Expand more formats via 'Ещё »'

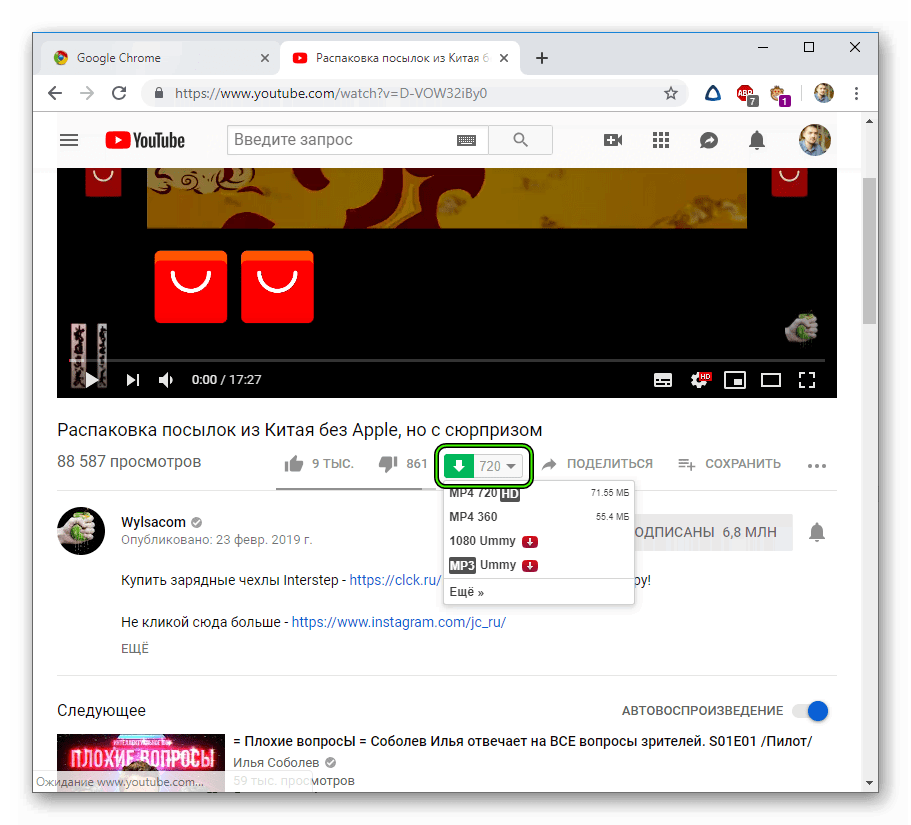pyautogui.click(x=467, y=592)
